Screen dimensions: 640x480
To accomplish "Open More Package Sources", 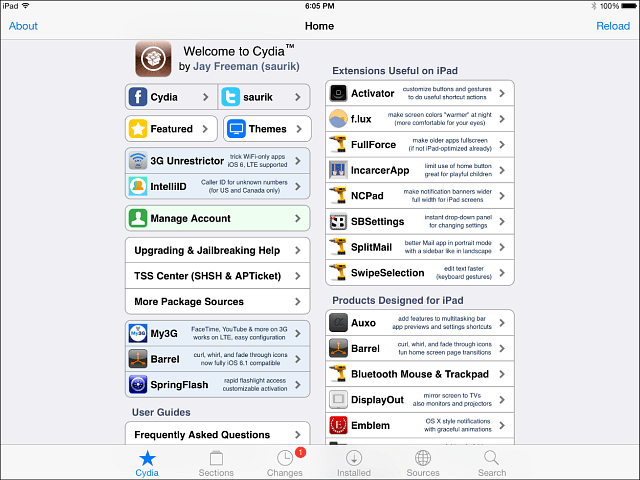I will (218, 302).
